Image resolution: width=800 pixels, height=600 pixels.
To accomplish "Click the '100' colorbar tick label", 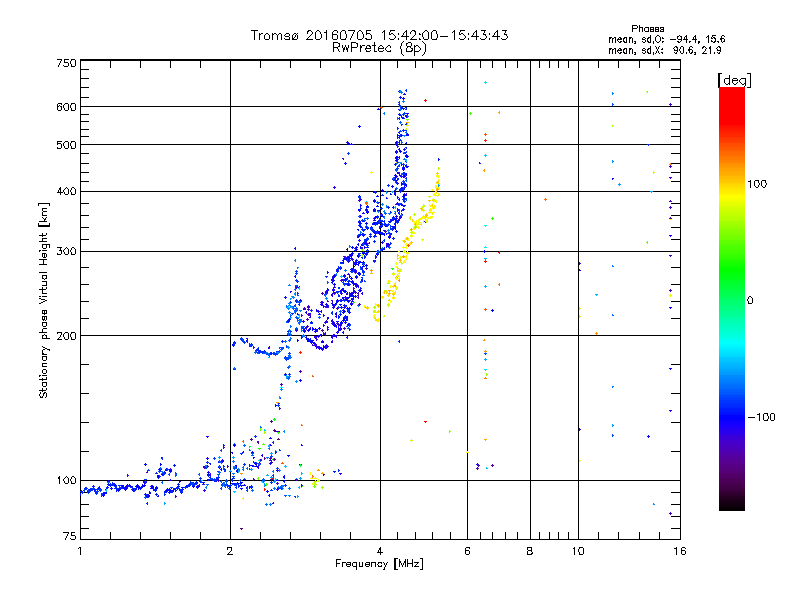I will click(757, 184).
